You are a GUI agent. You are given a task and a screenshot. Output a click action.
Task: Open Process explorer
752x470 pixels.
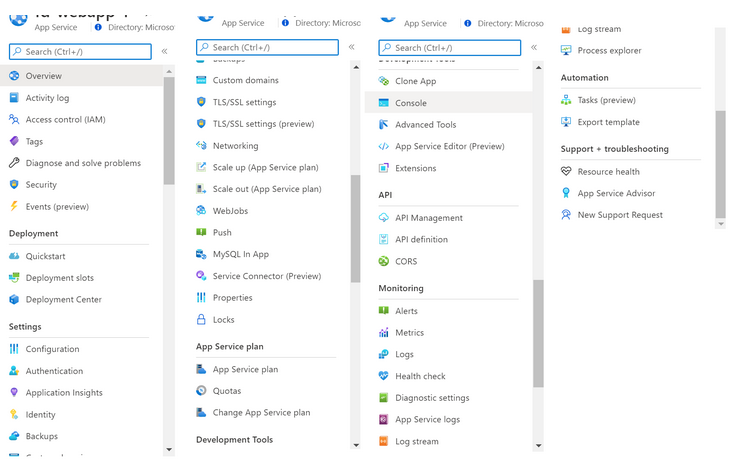coord(609,50)
